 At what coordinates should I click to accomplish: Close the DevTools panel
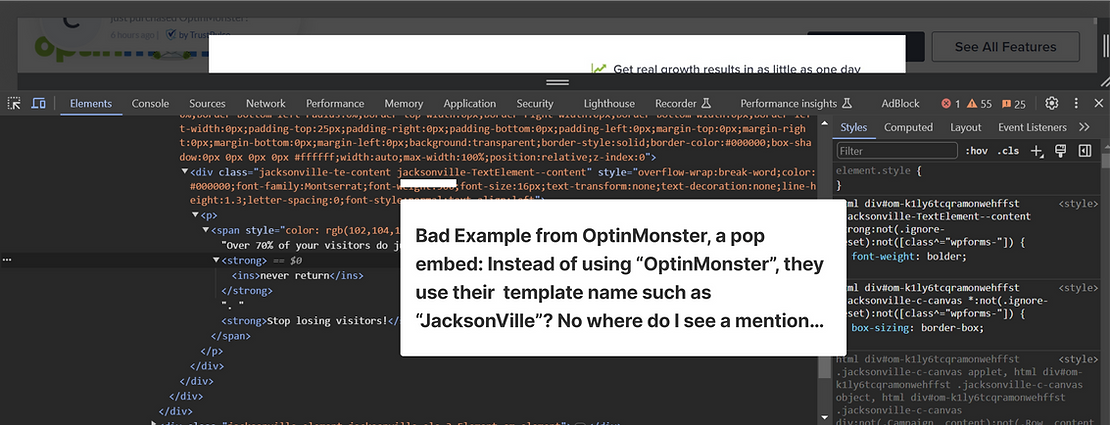point(1099,103)
